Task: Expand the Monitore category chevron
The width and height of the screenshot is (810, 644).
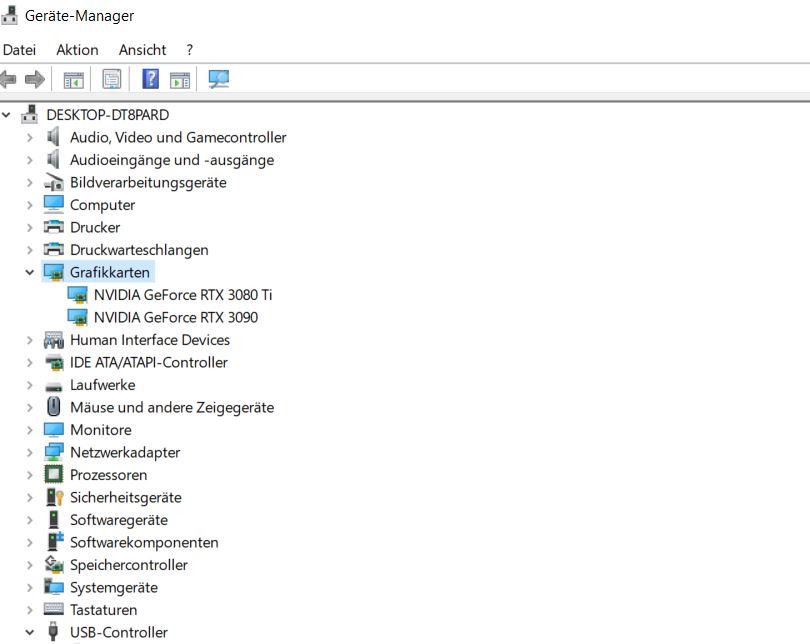Action: [x=30, y=430]
